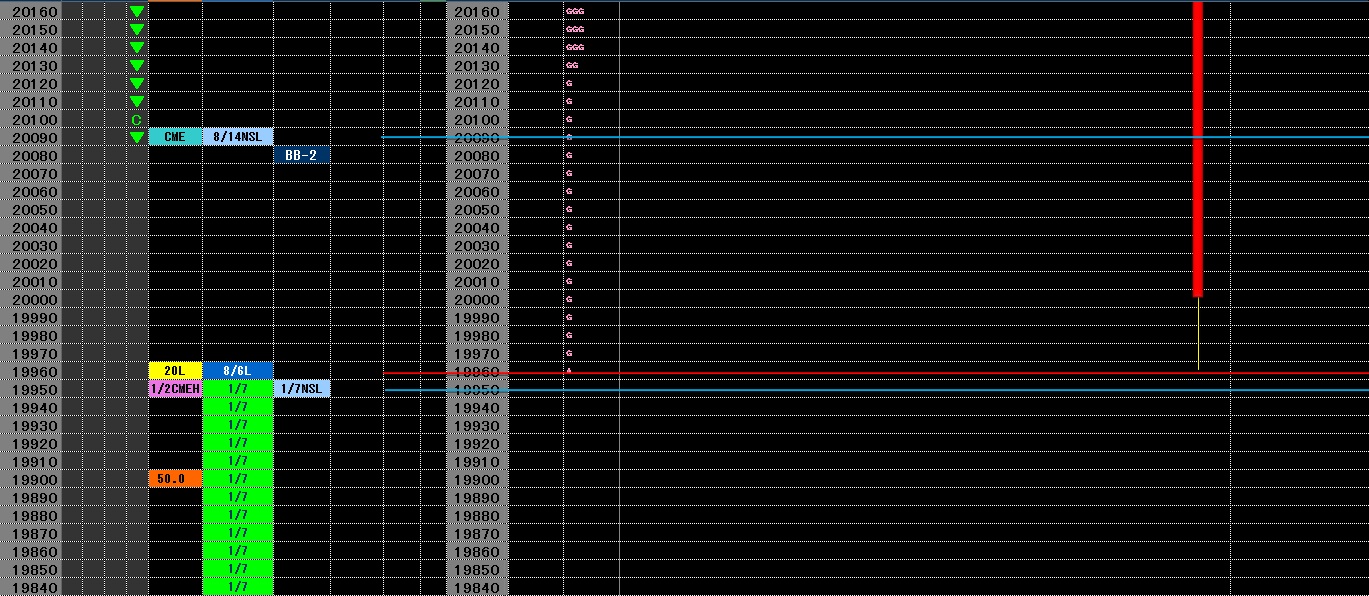
Task: Click the green 1/7 cell at 19860
Action: tap(237, 551)
